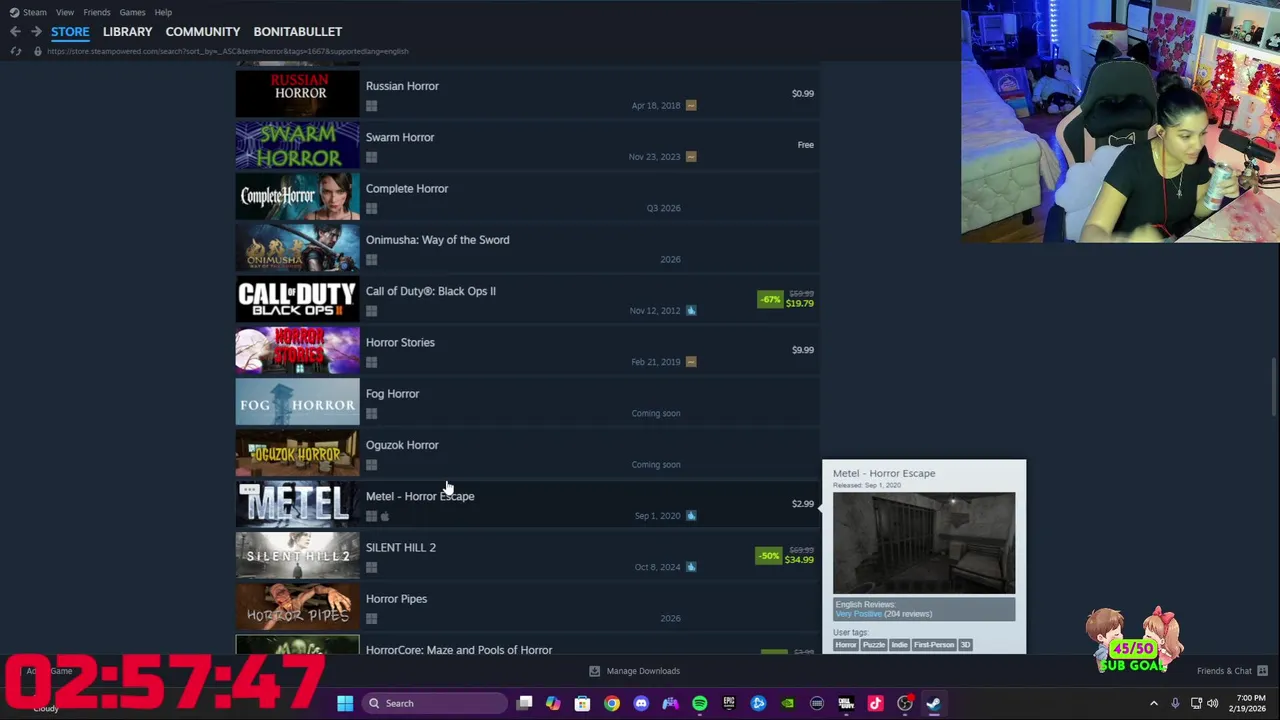Open TikTok from the taskbar
The height and width of the screenshot is (720, 1280).
875,703
